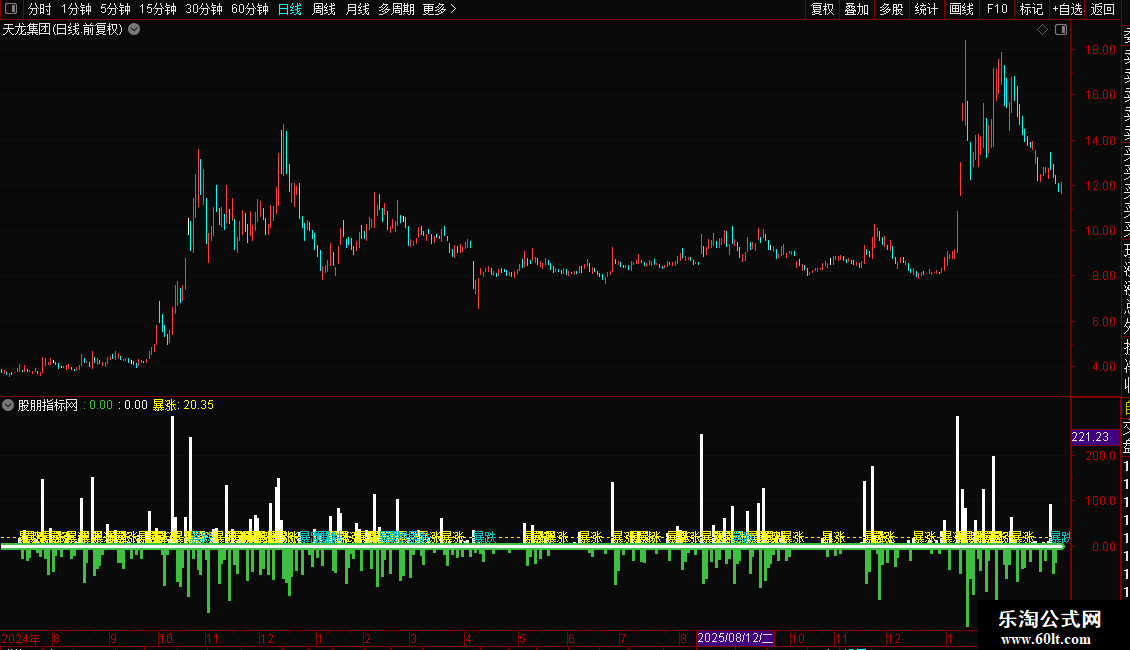Click the 221.23 indicator axis label

1095,437
